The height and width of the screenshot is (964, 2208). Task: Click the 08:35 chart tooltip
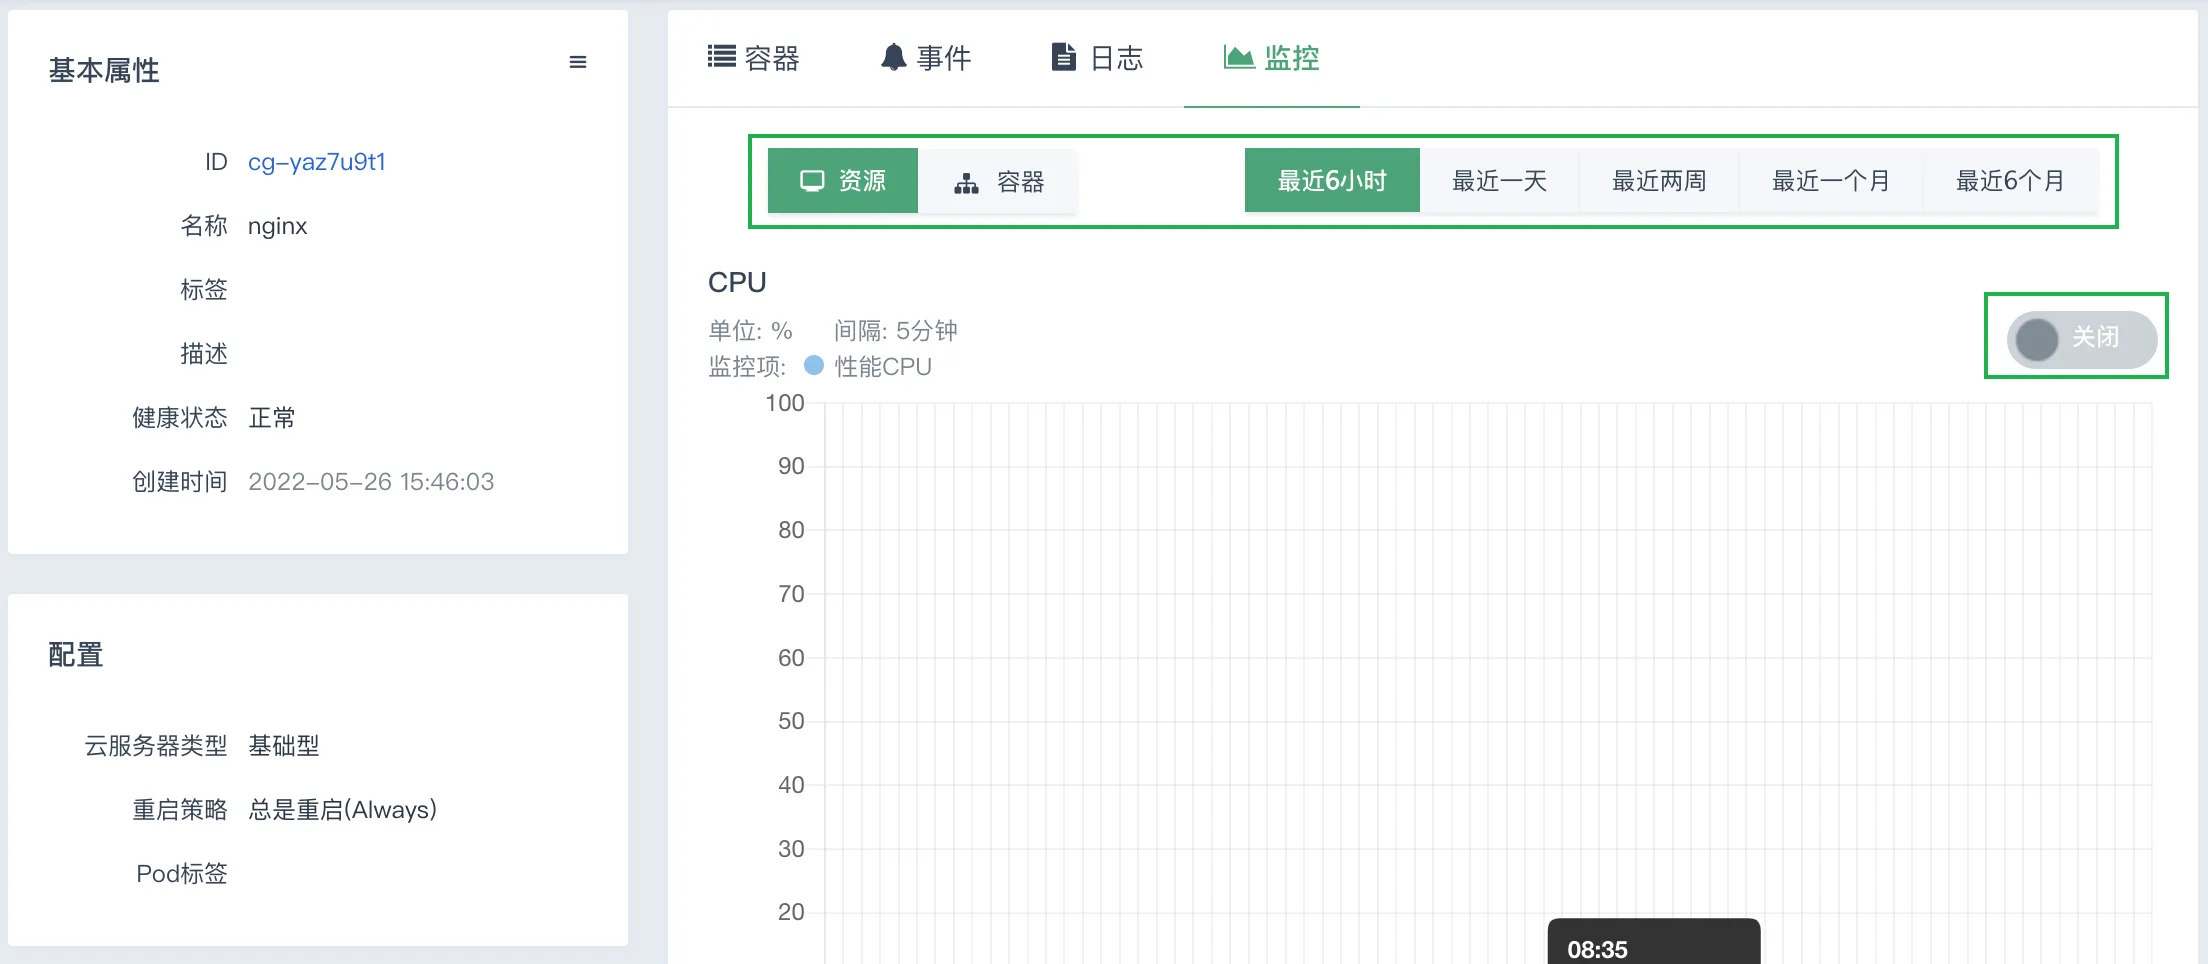click(x=1654, y=942)
